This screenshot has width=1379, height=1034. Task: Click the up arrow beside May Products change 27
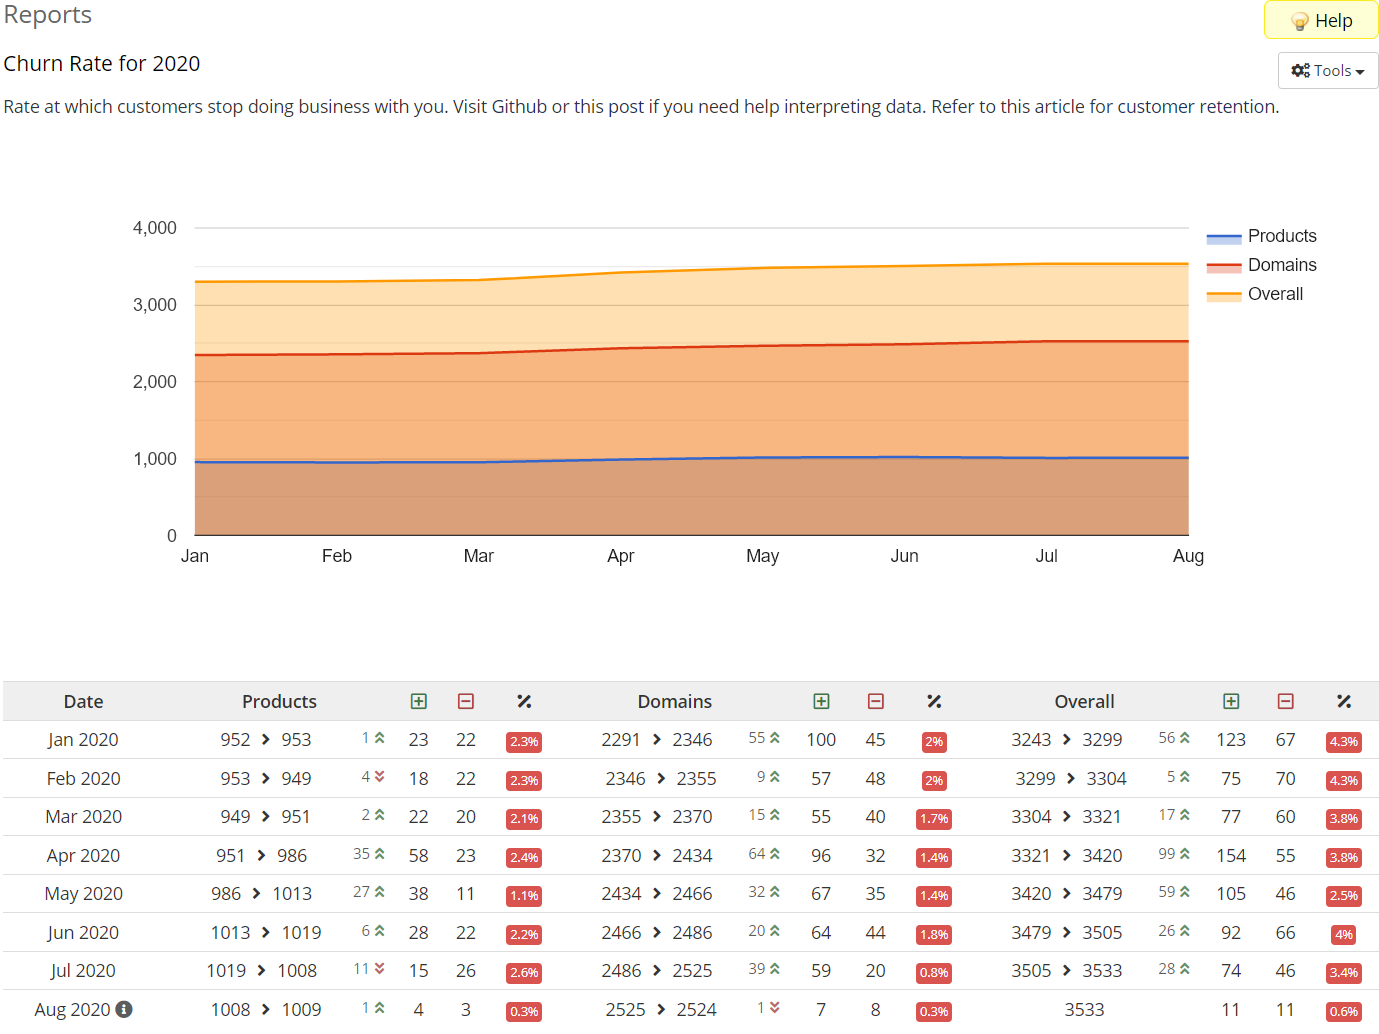point(380,891)
